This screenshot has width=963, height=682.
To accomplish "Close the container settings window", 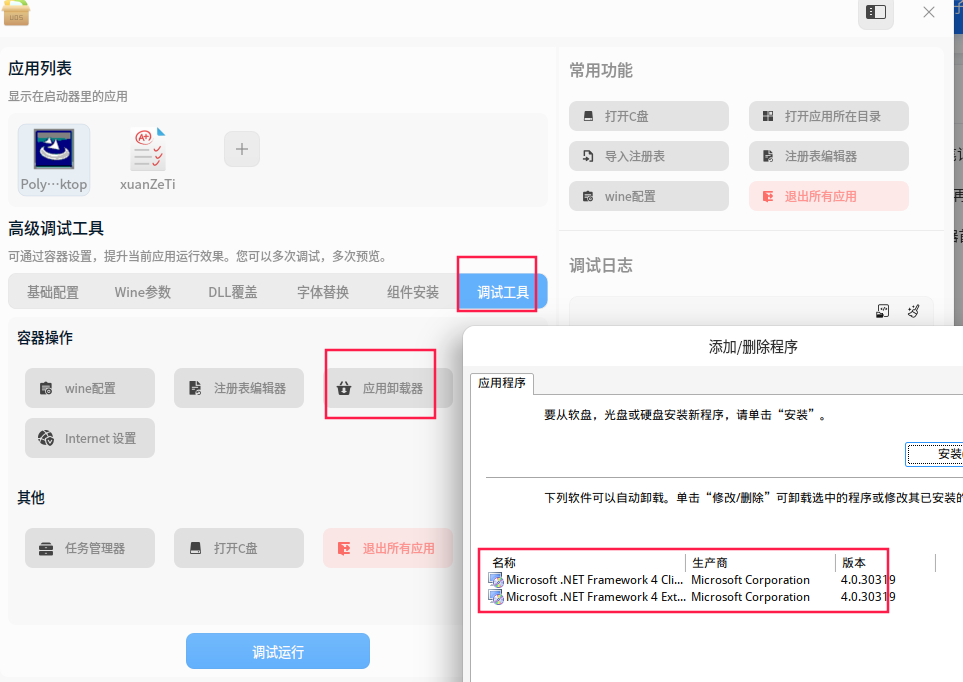I will [929, 12].
